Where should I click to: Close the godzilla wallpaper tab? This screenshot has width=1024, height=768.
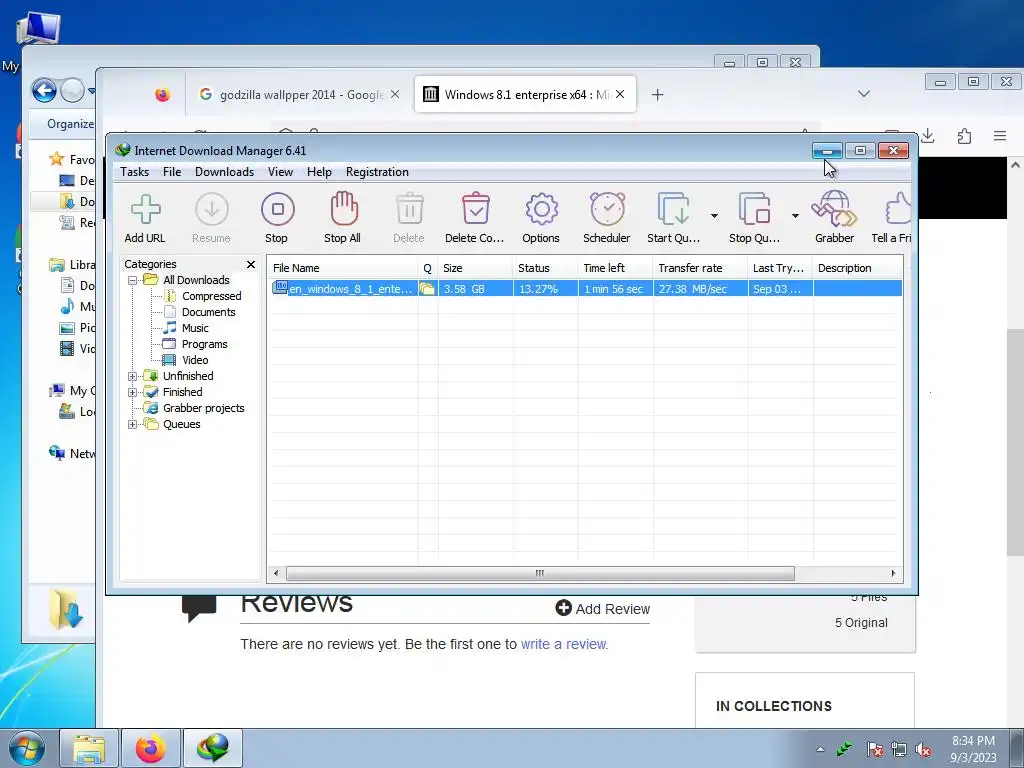[x=395, y=95]
